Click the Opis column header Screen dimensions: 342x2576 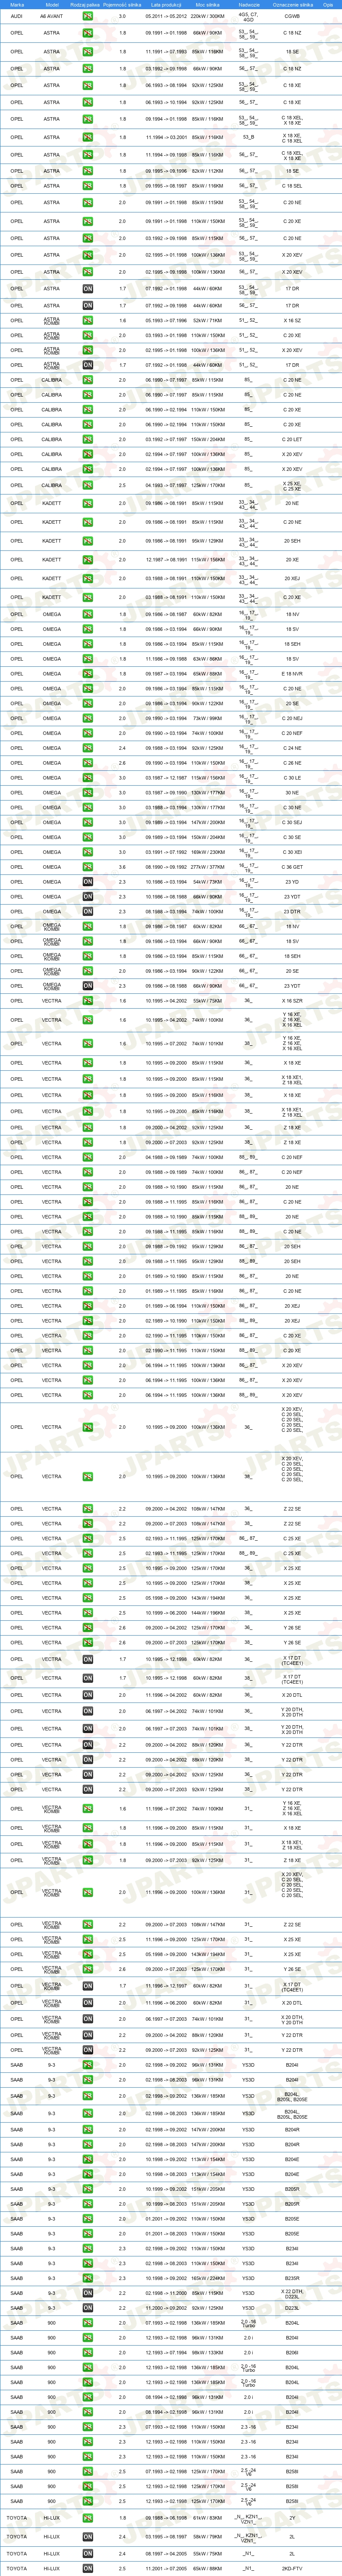coord(327,4)
